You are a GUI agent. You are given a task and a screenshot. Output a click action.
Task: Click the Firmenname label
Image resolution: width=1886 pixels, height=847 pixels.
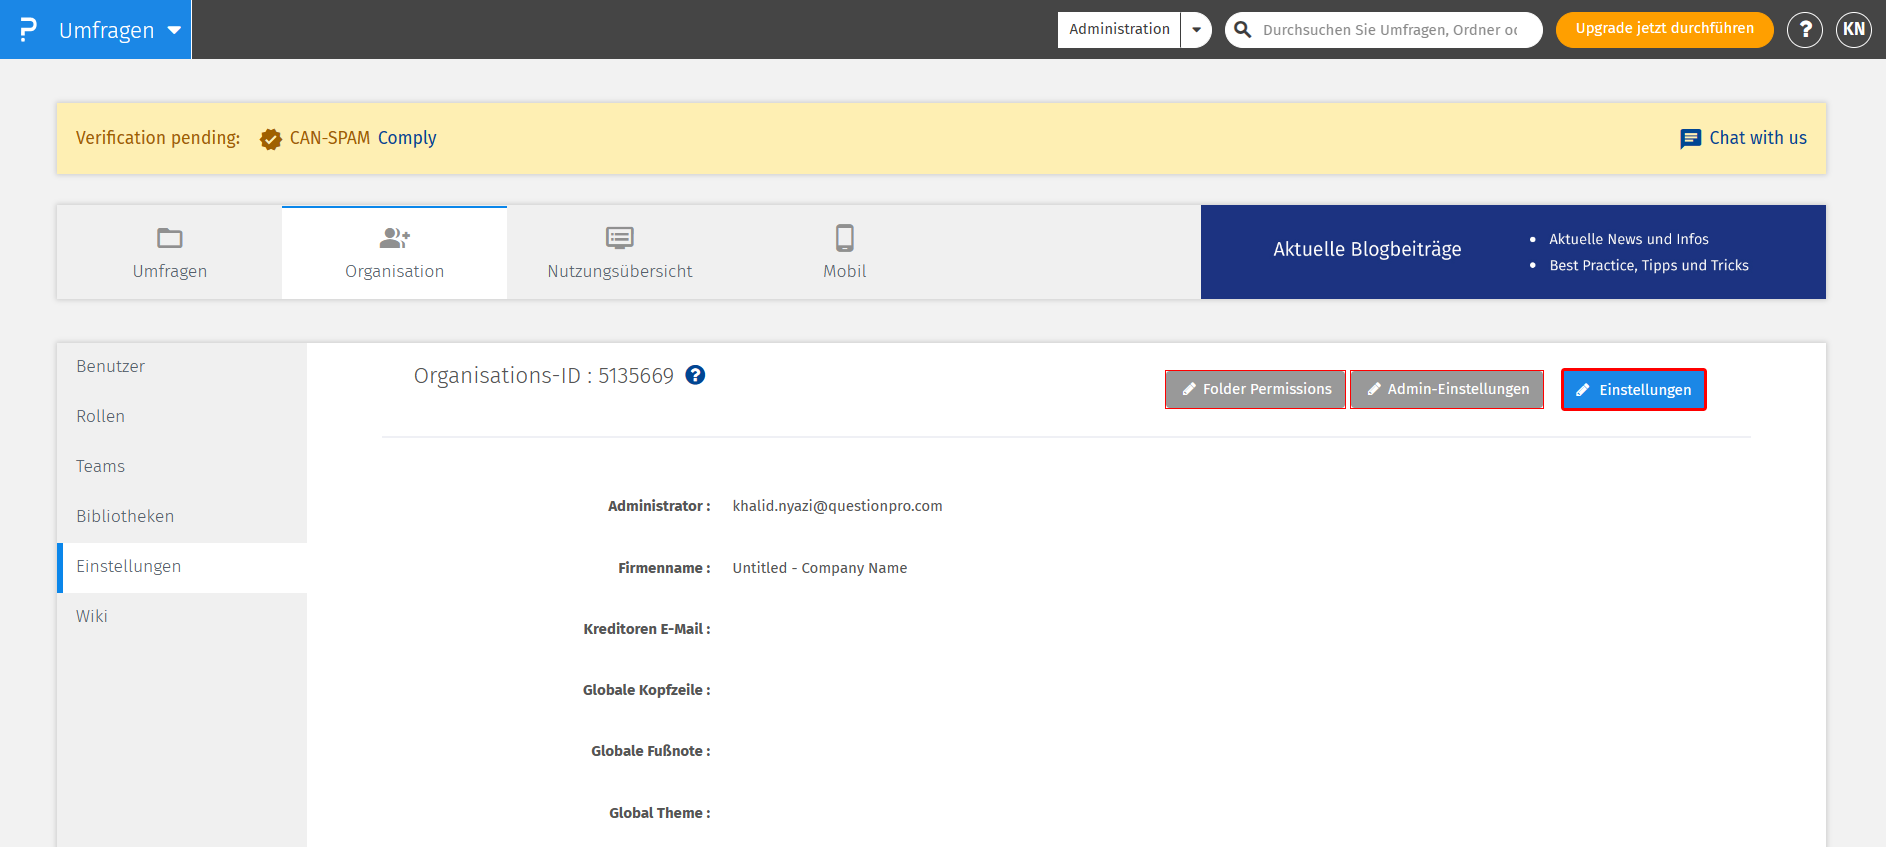click(664, 568)
